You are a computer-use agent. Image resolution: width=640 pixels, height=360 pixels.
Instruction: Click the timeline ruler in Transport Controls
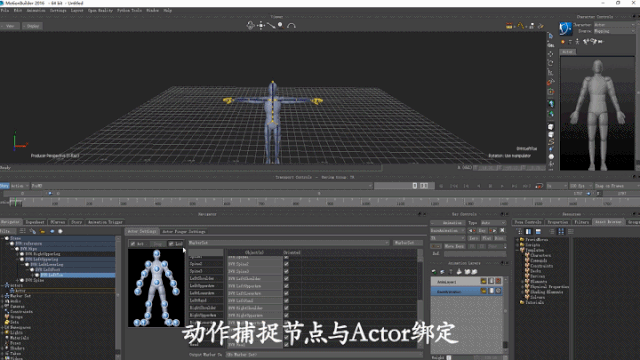click(318, 202)
